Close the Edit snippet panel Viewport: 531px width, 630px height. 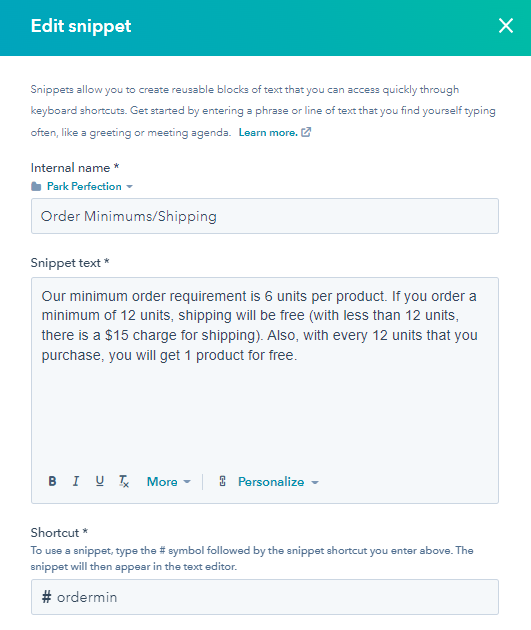pyautogui.click(x=506, y=26)
